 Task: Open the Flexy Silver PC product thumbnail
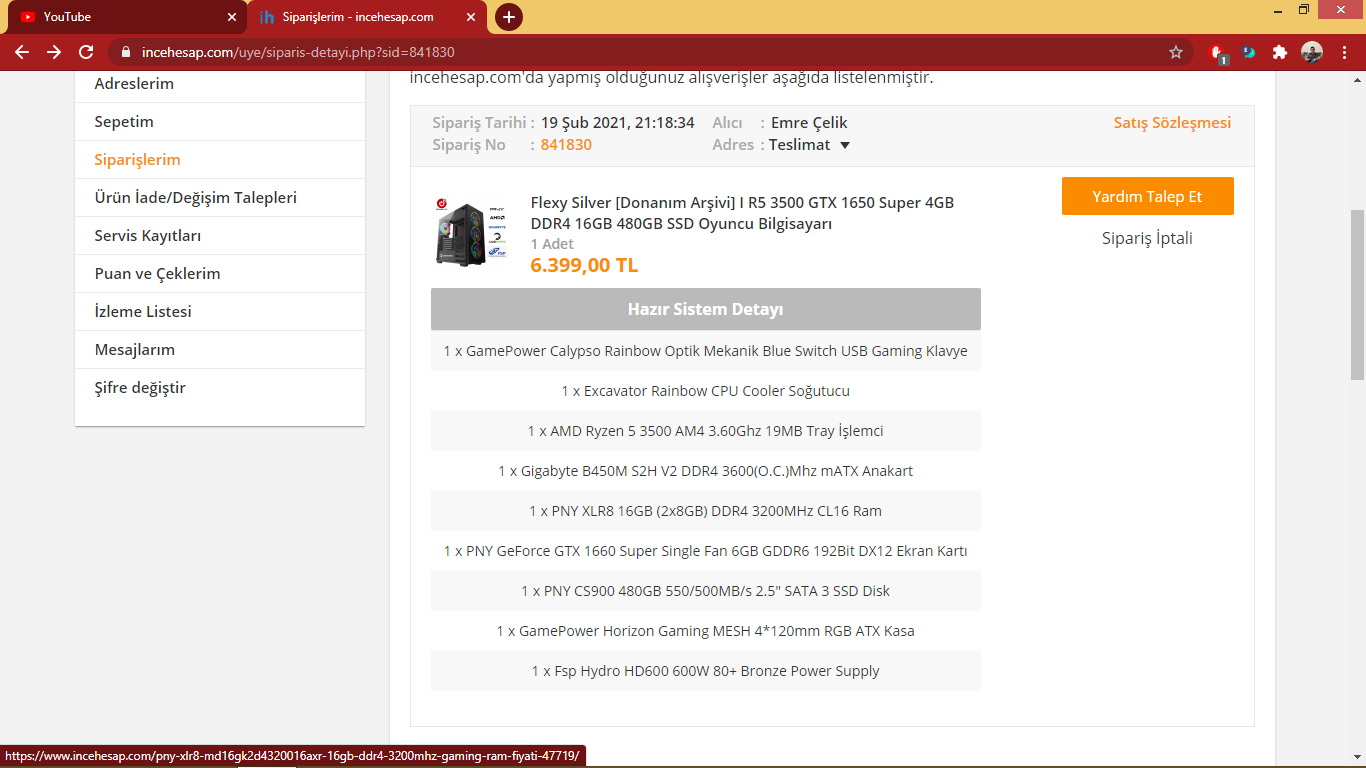coord(471,232)
